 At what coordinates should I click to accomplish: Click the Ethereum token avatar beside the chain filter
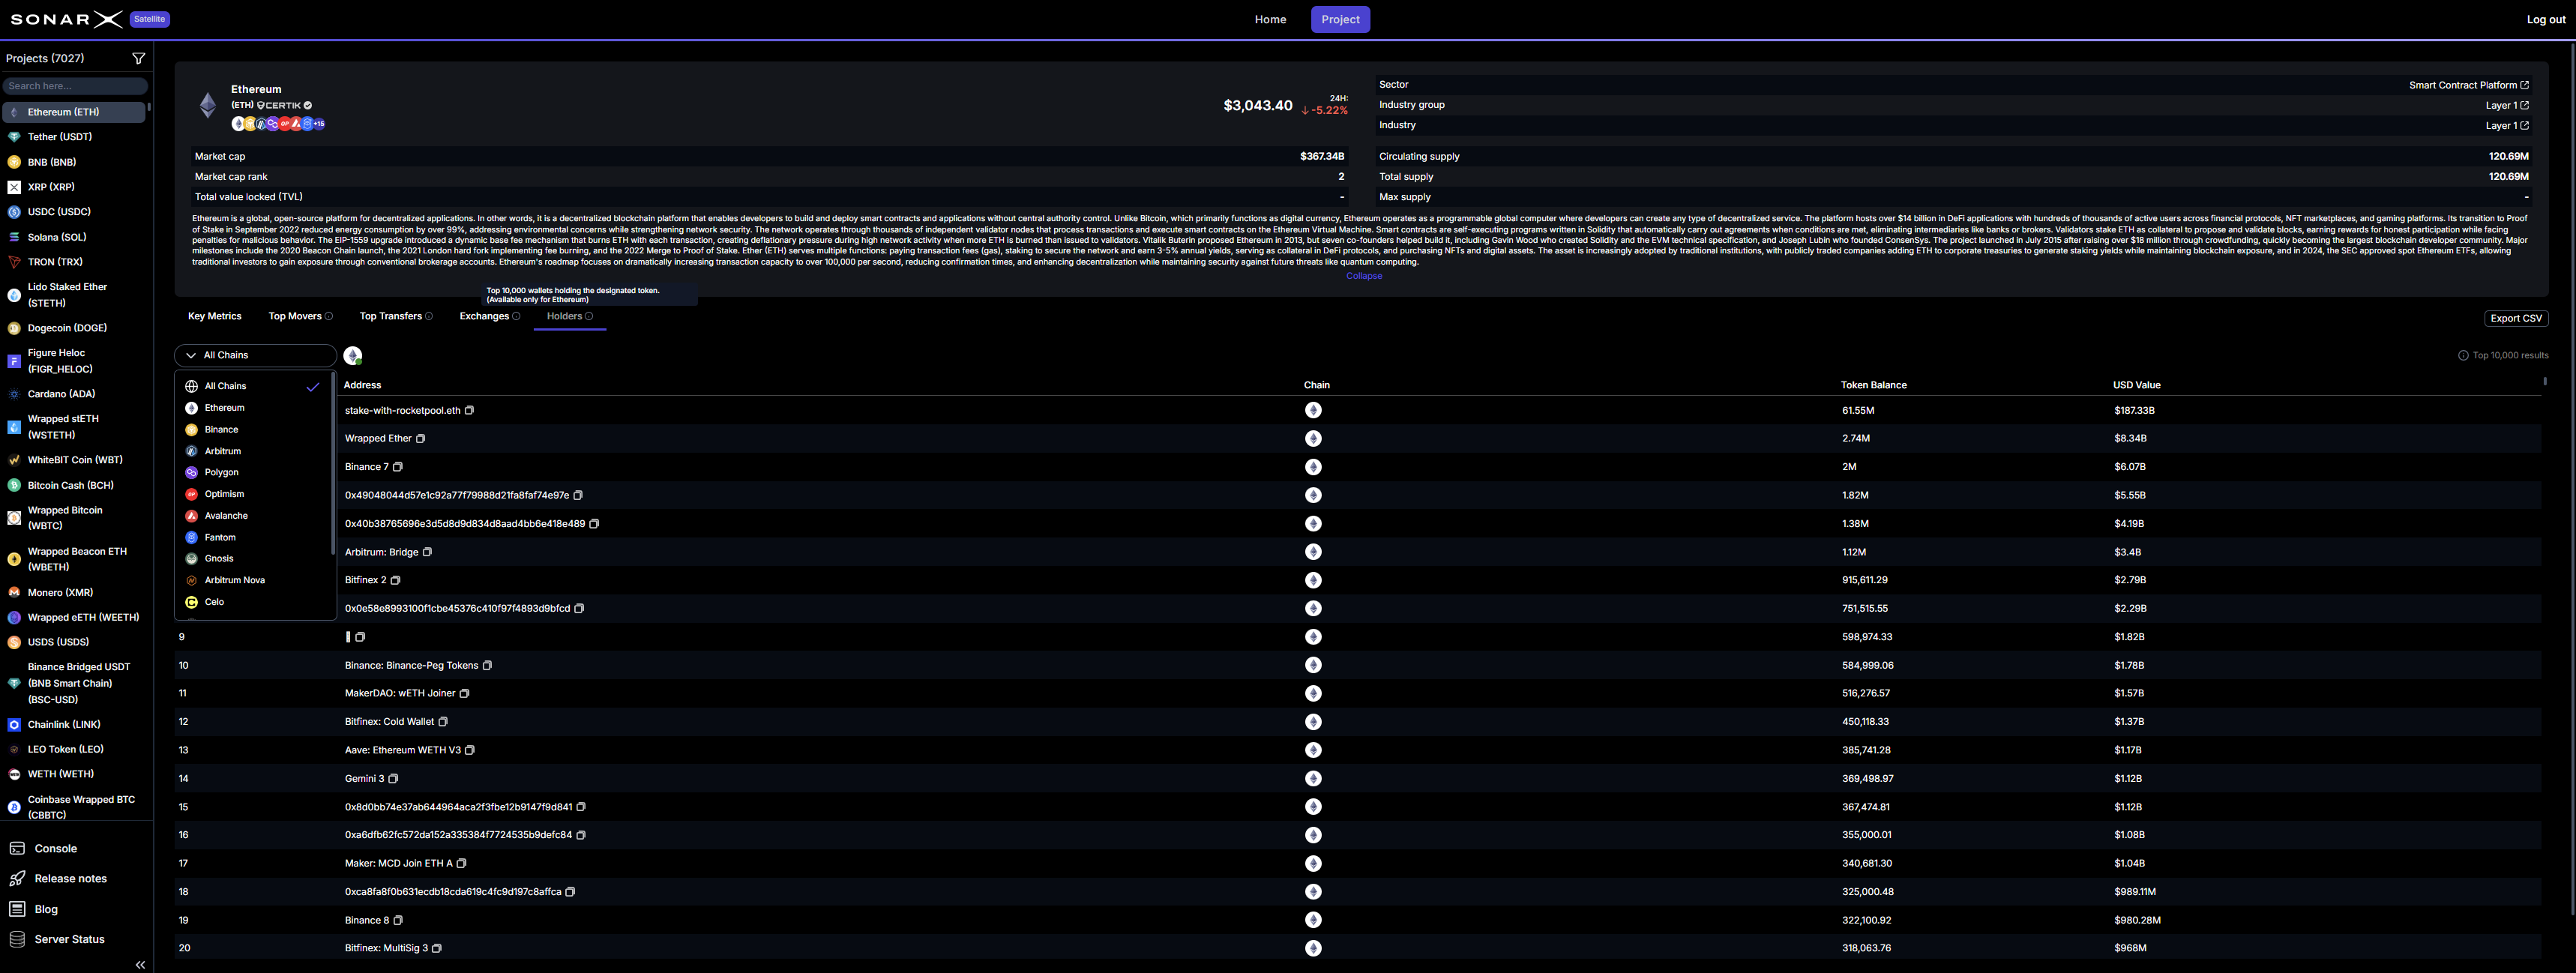click(x=352, y=355)
